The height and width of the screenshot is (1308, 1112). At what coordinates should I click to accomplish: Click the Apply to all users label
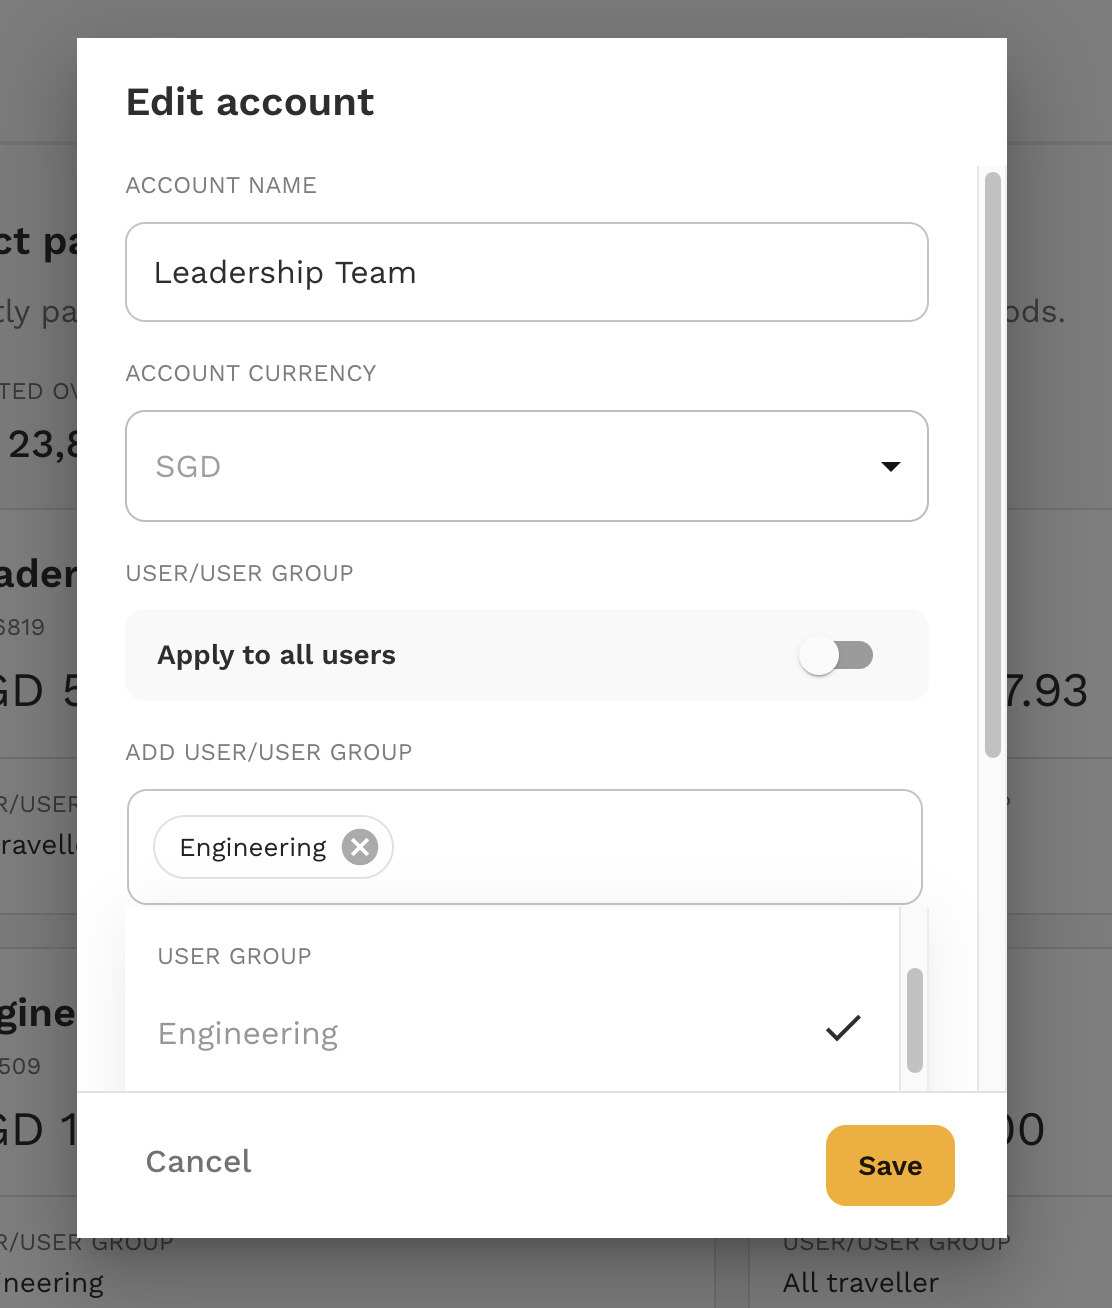click(x=277, y=655)
